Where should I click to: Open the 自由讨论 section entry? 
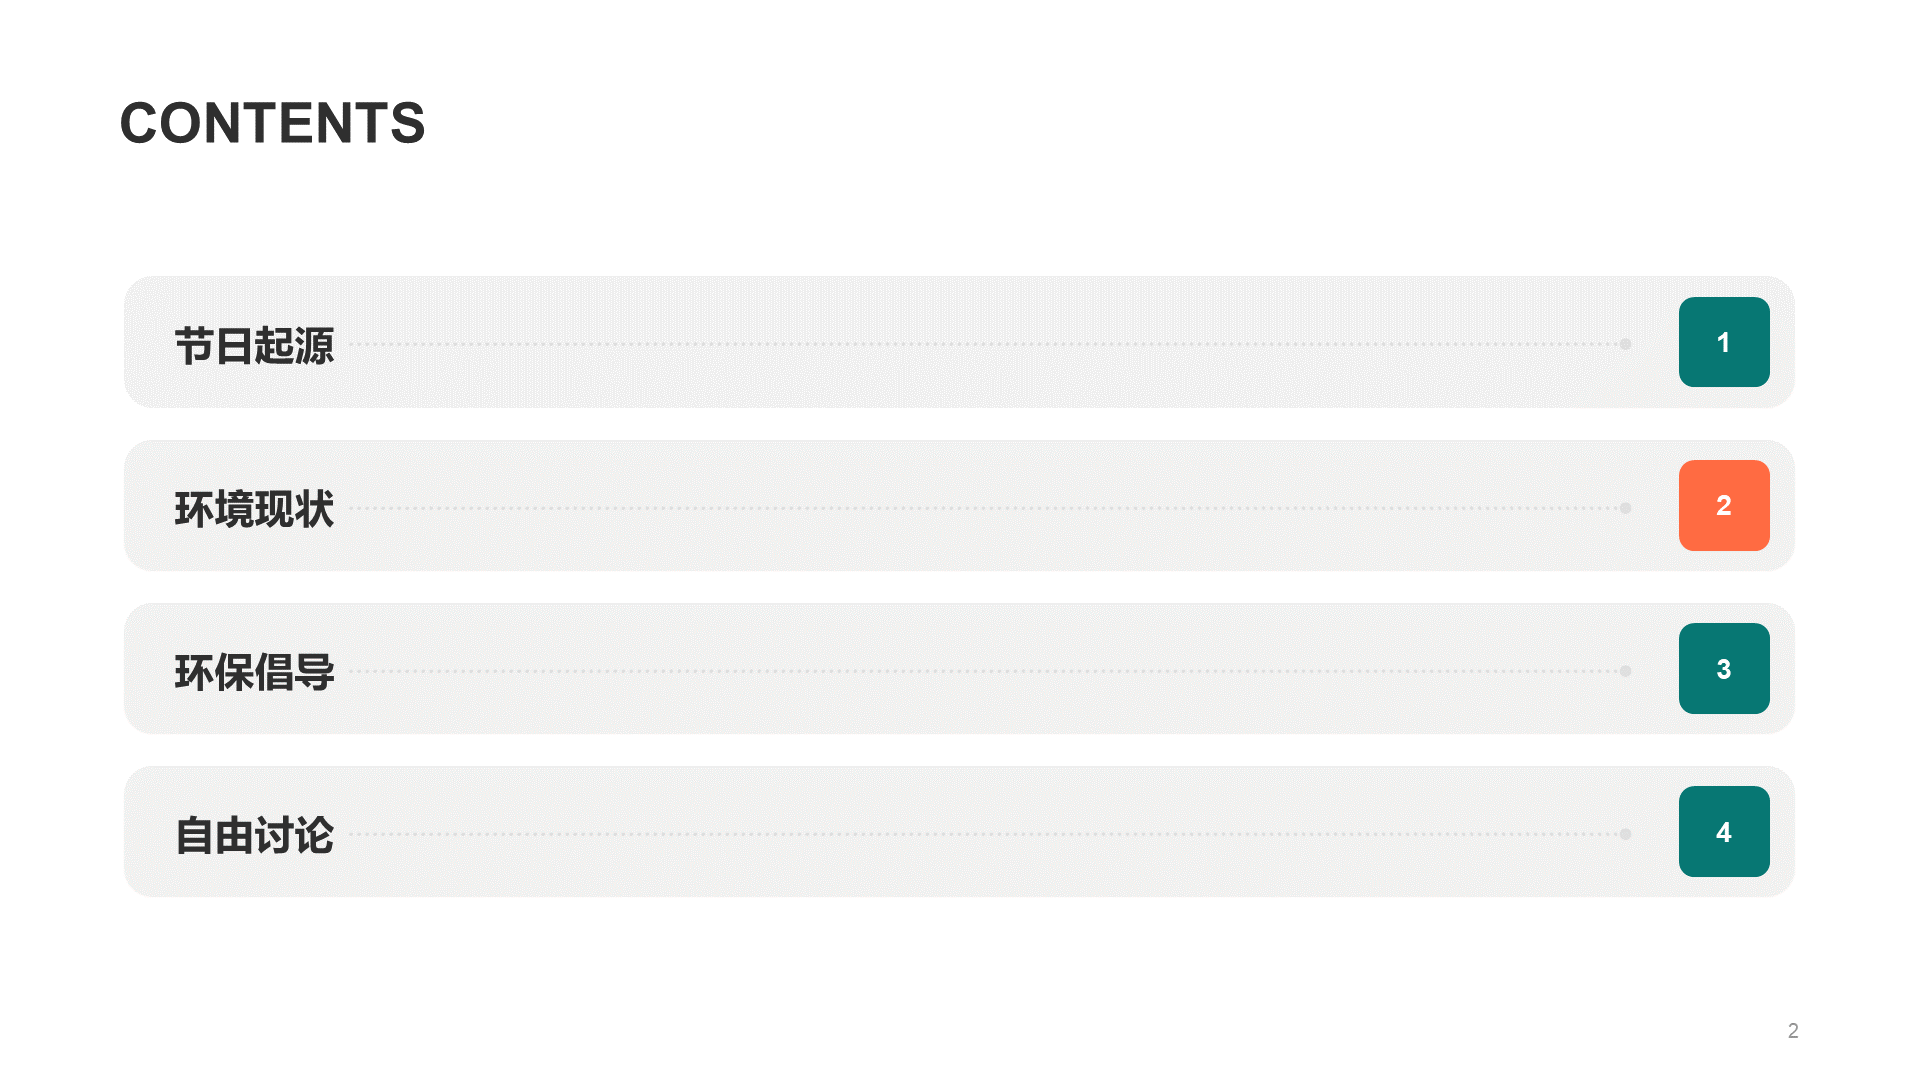pyautogui.click(x=254, y=835)
